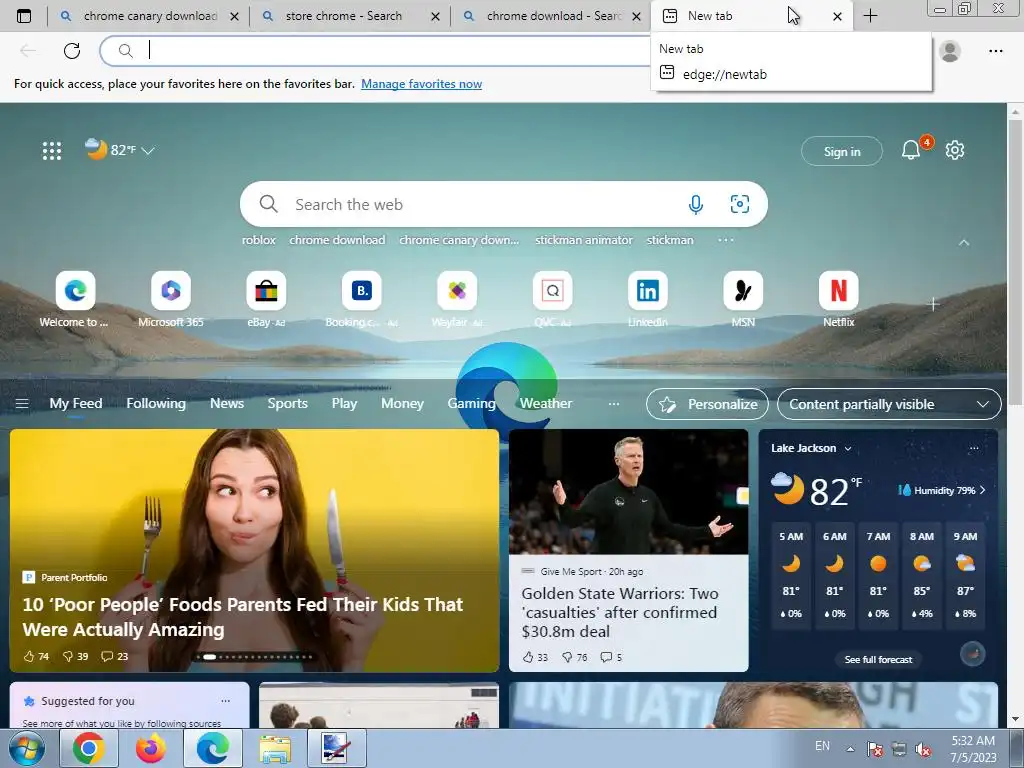Add a new quick link site
Image resolution: width=1024 pixels, height=768 pixels.
pyautogui.click(x=933, y=304)
